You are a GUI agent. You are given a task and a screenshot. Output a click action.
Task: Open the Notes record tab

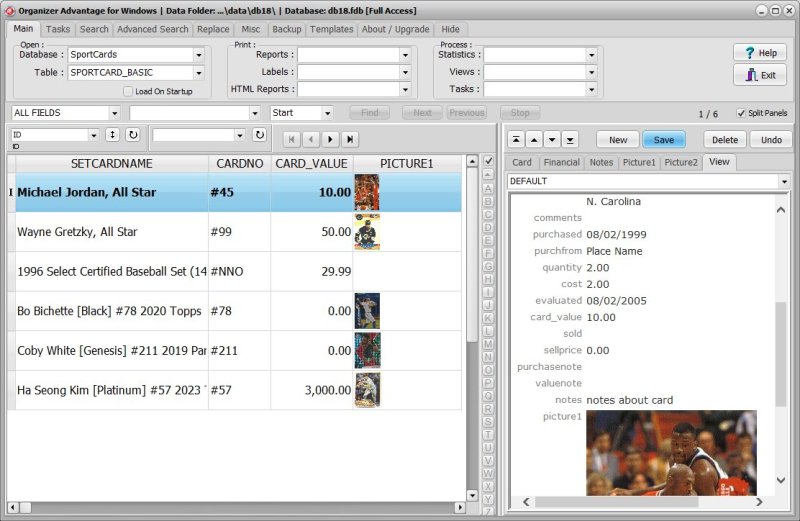[601, 162]
